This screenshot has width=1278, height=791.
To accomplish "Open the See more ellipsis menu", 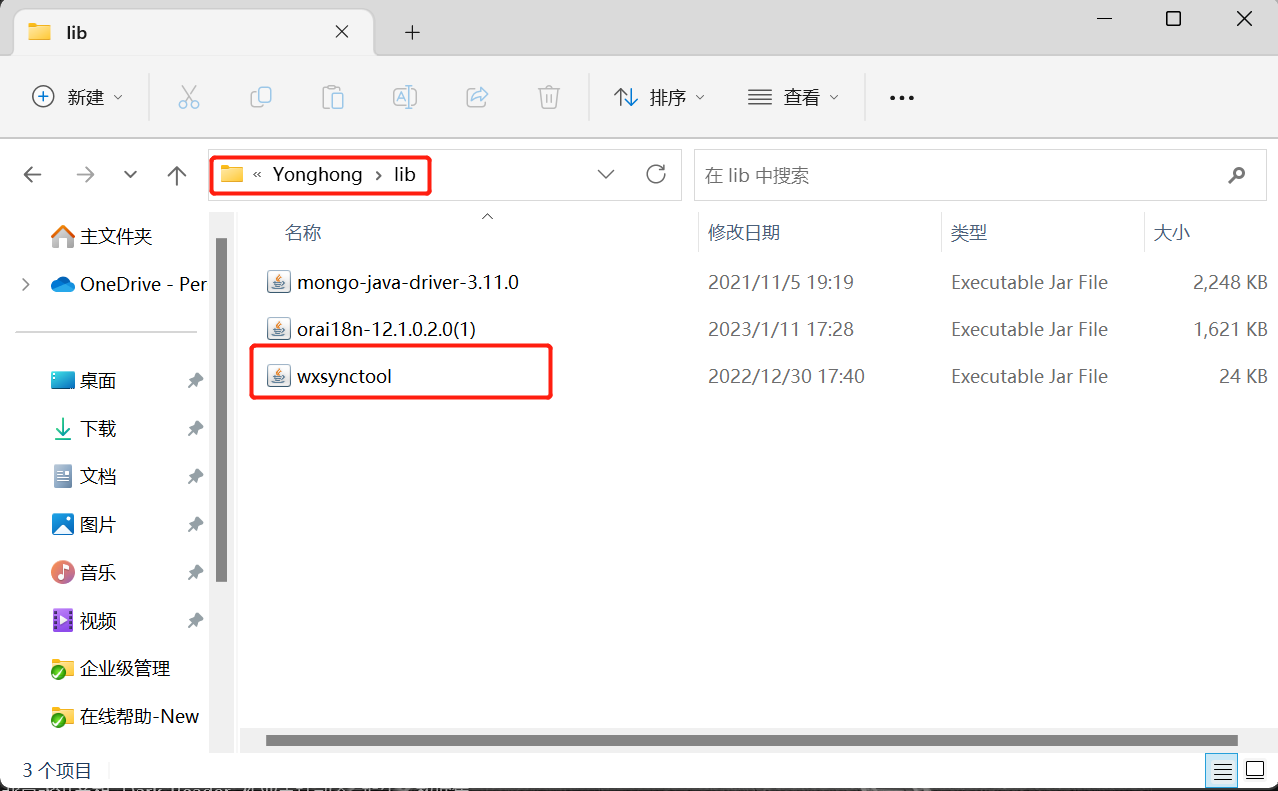I will click(x=902, y=98).
